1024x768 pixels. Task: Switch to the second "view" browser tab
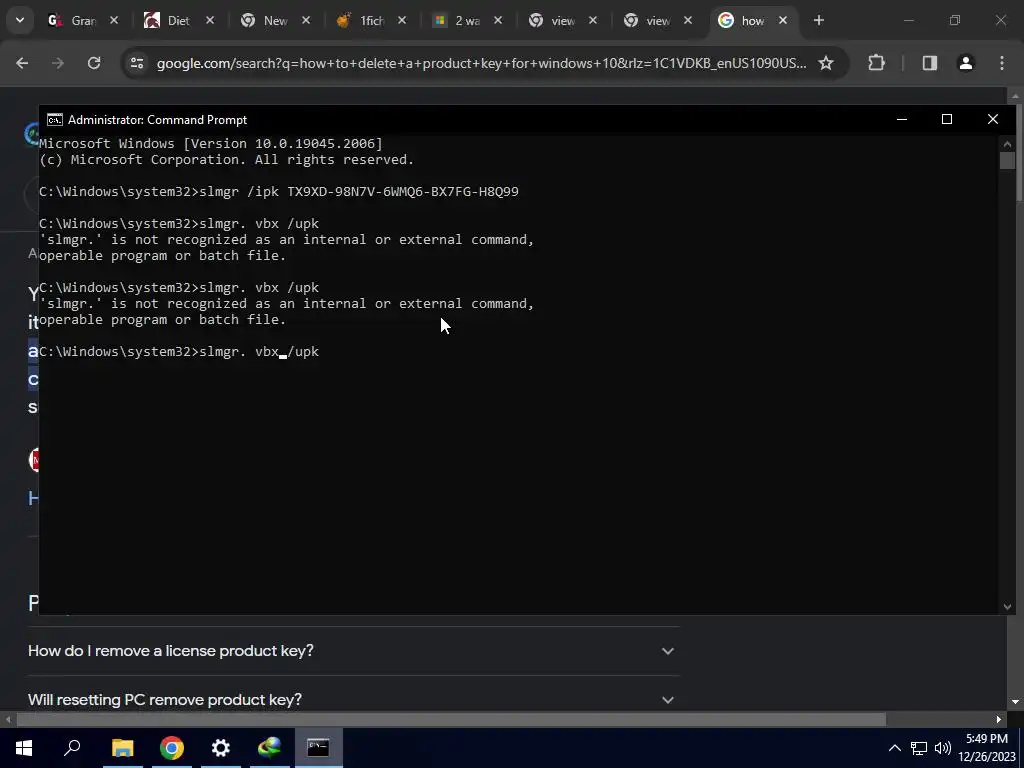[x=649, y=20]
